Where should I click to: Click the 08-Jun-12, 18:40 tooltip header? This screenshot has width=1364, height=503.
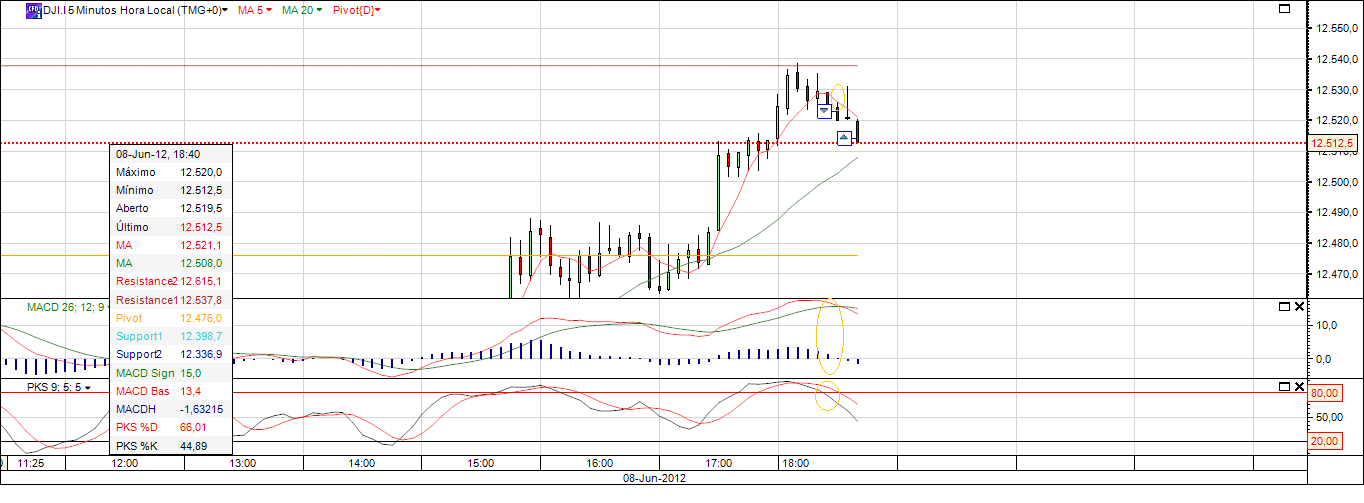(171, 154)
